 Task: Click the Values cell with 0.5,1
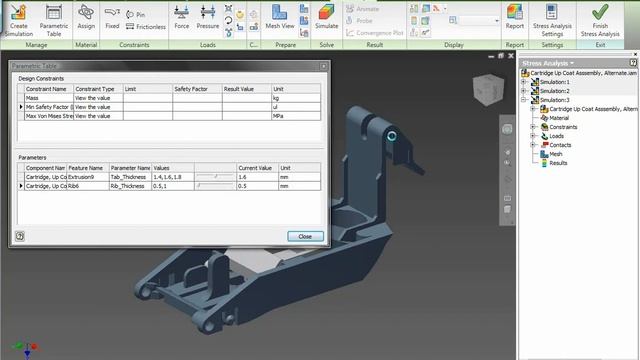pyautogui.click(x=173, y=186)
